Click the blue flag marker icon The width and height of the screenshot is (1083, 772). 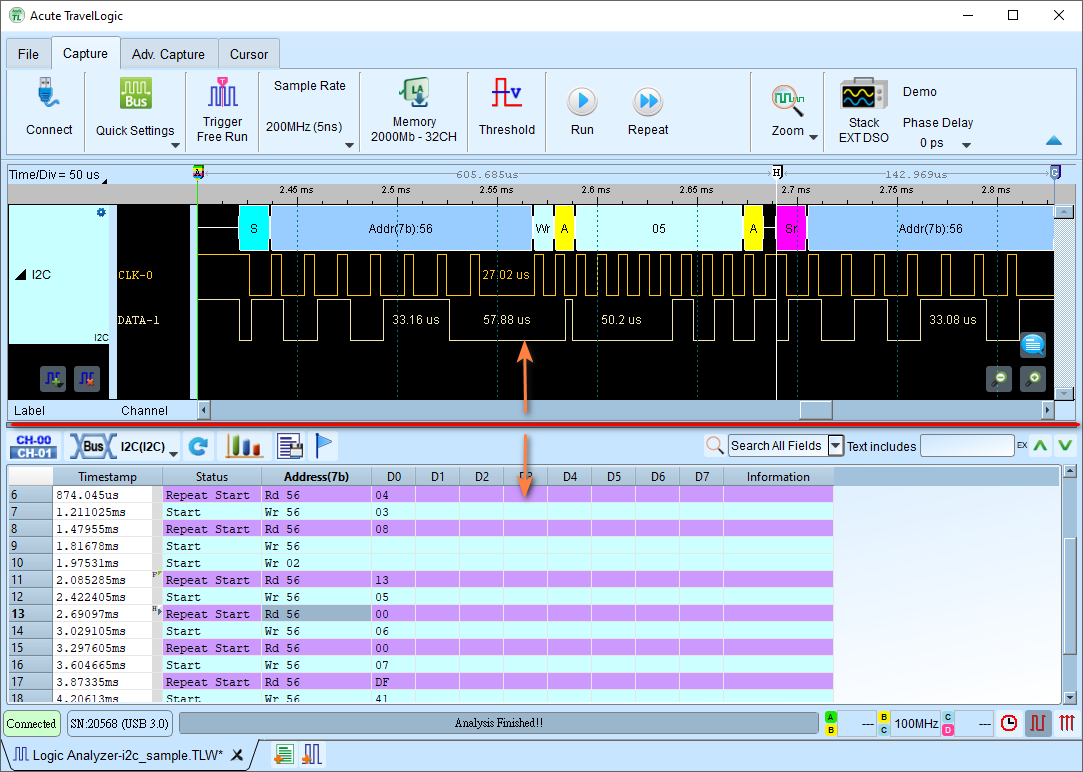[324, 445]
